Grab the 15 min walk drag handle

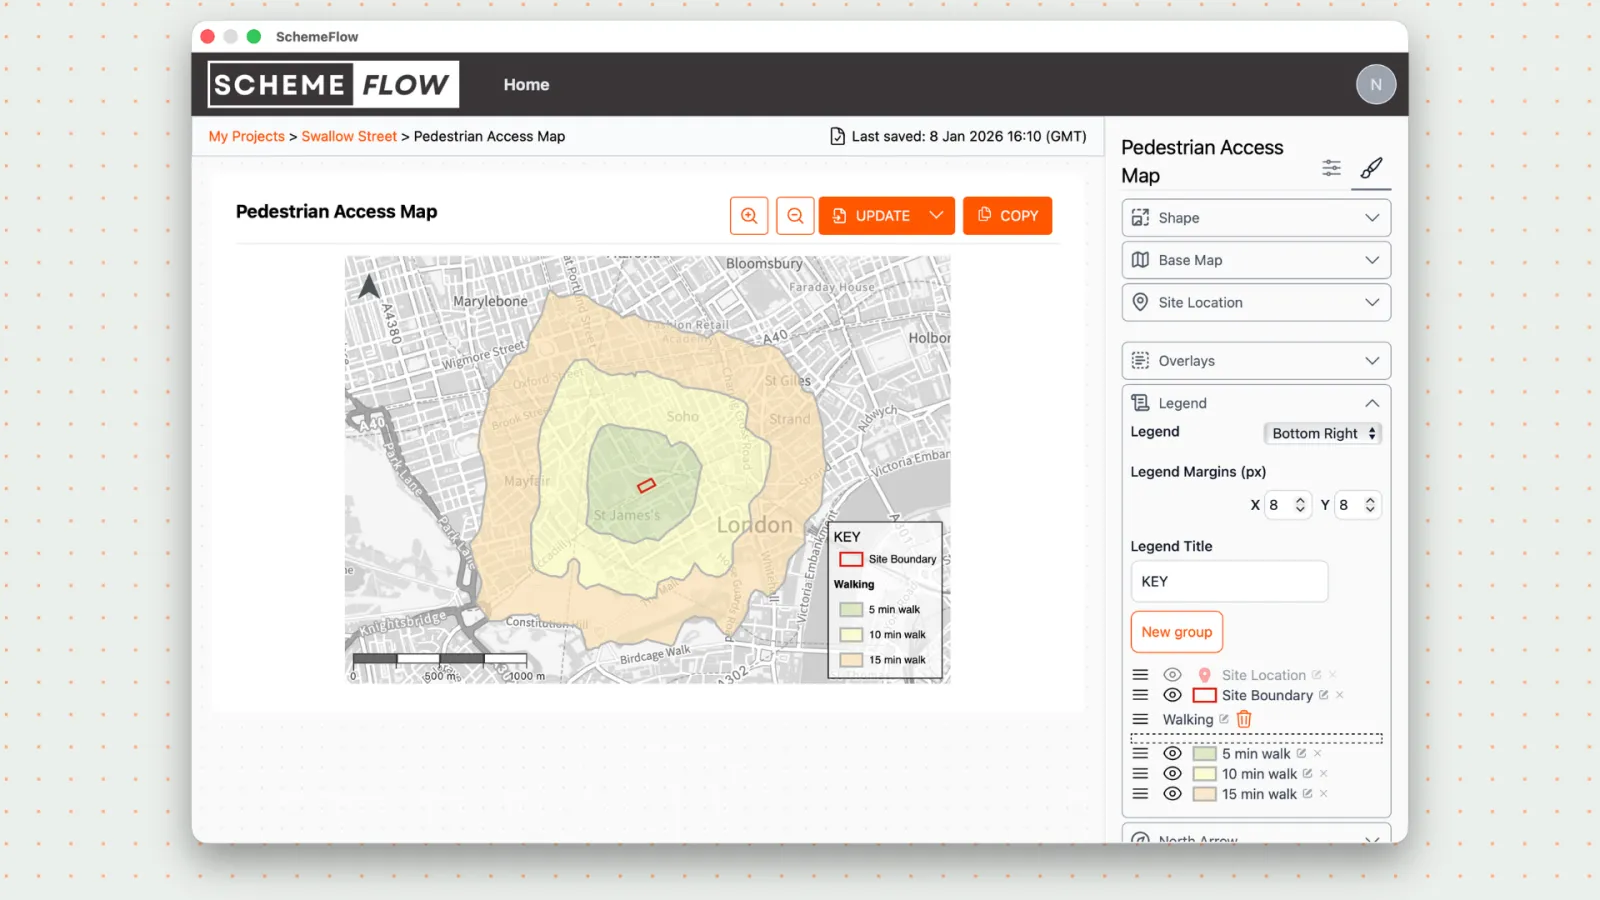click(1140, 793)
